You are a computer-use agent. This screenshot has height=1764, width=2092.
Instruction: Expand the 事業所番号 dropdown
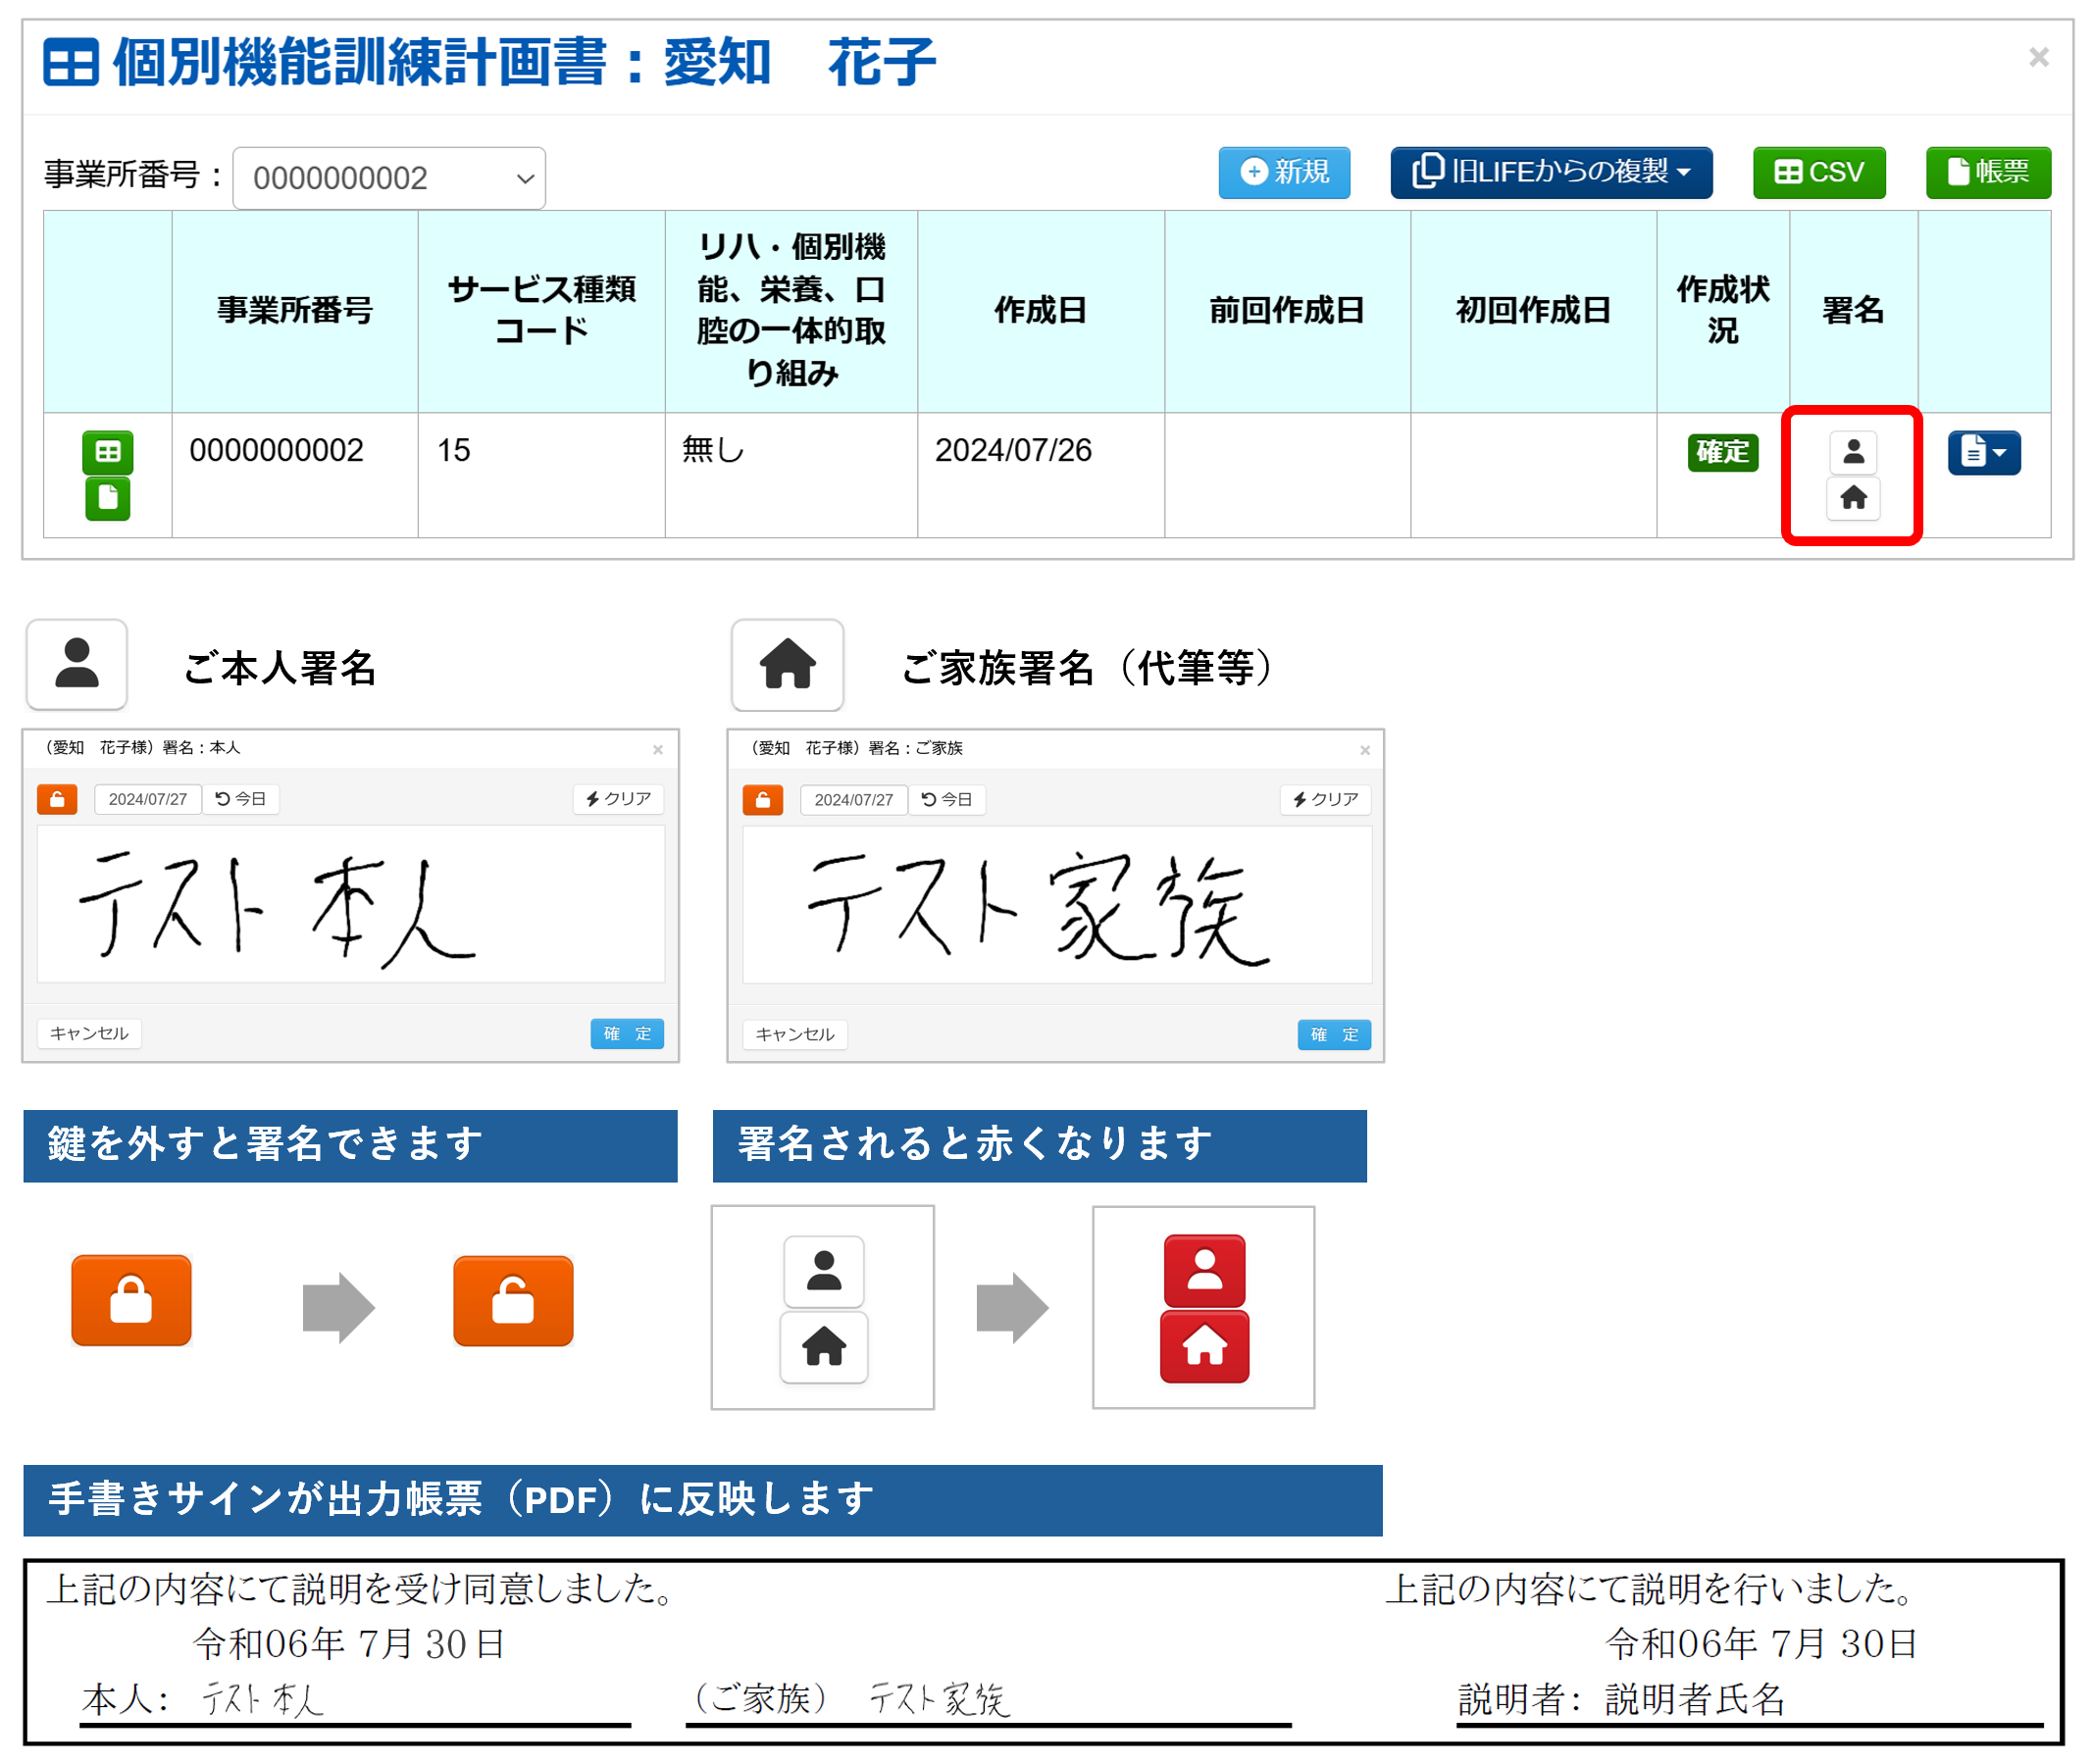389,178
